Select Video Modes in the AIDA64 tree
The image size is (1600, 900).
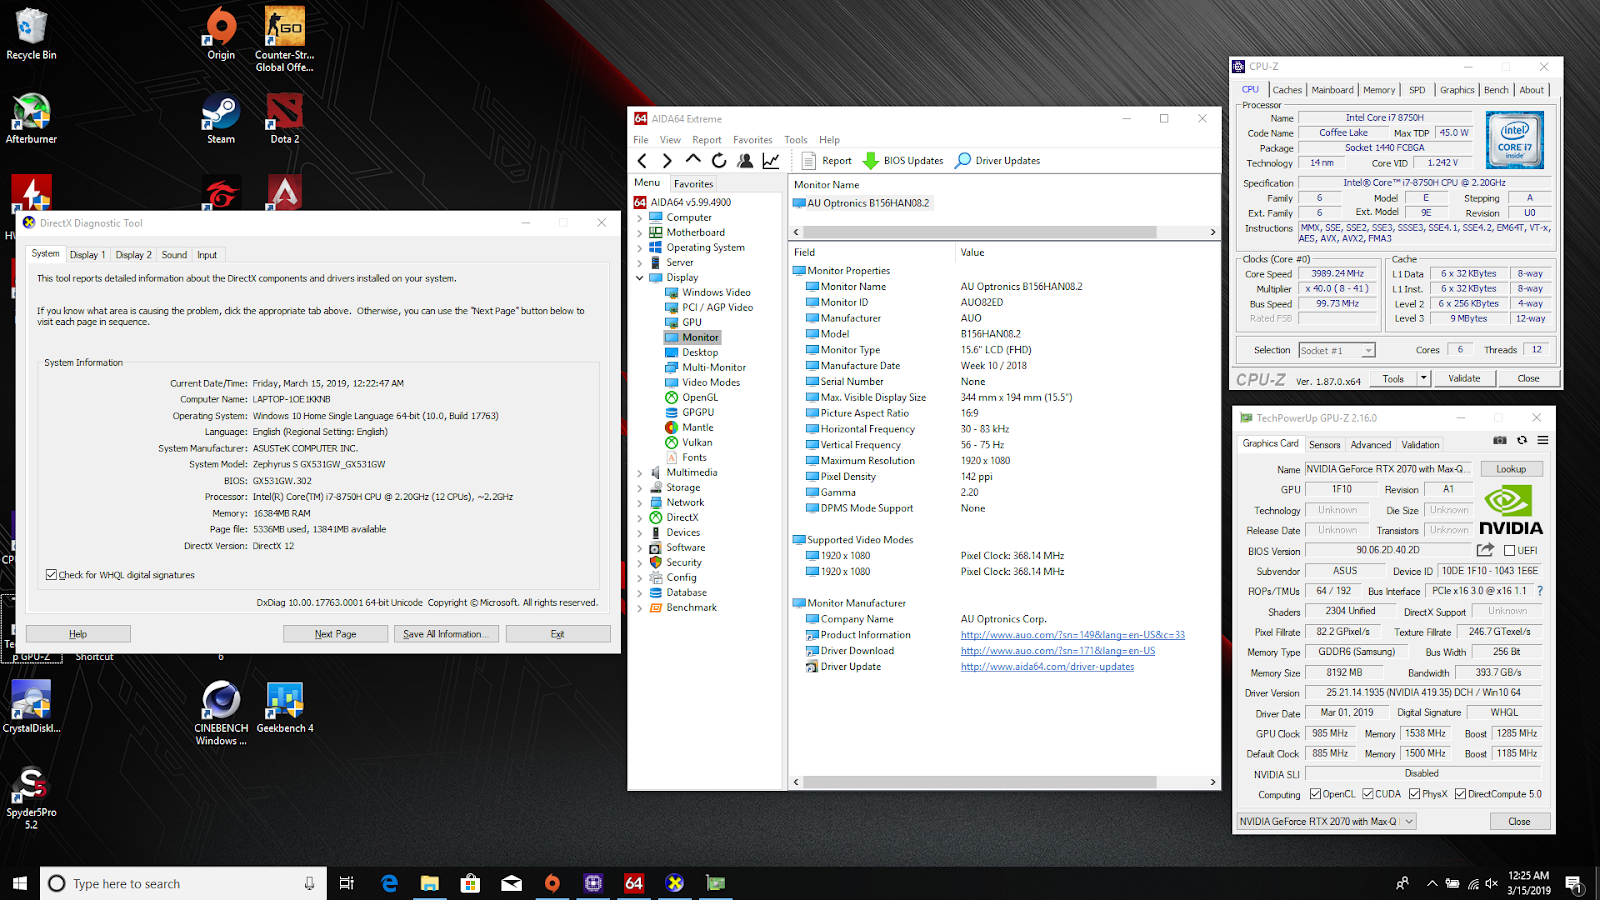(711, 383)
